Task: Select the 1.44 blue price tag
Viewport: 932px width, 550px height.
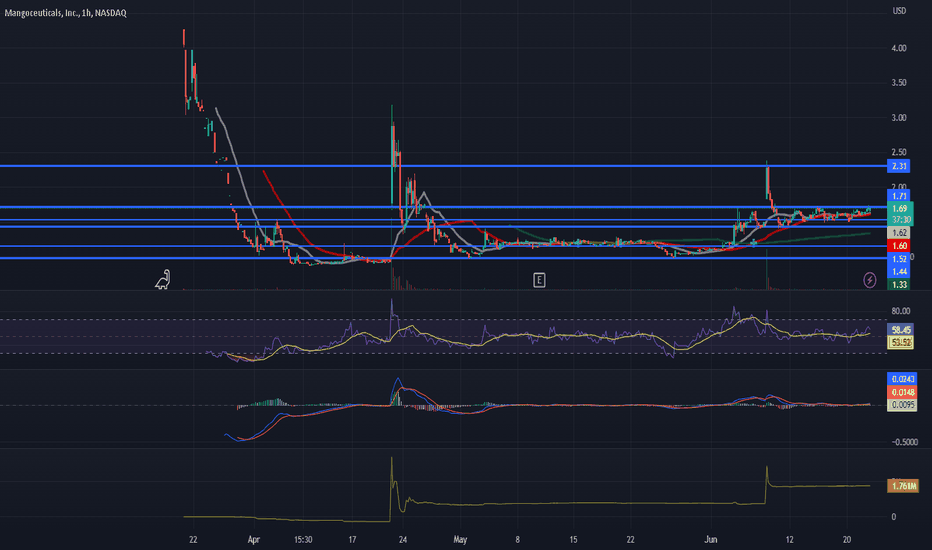Action: pos(899,272)
